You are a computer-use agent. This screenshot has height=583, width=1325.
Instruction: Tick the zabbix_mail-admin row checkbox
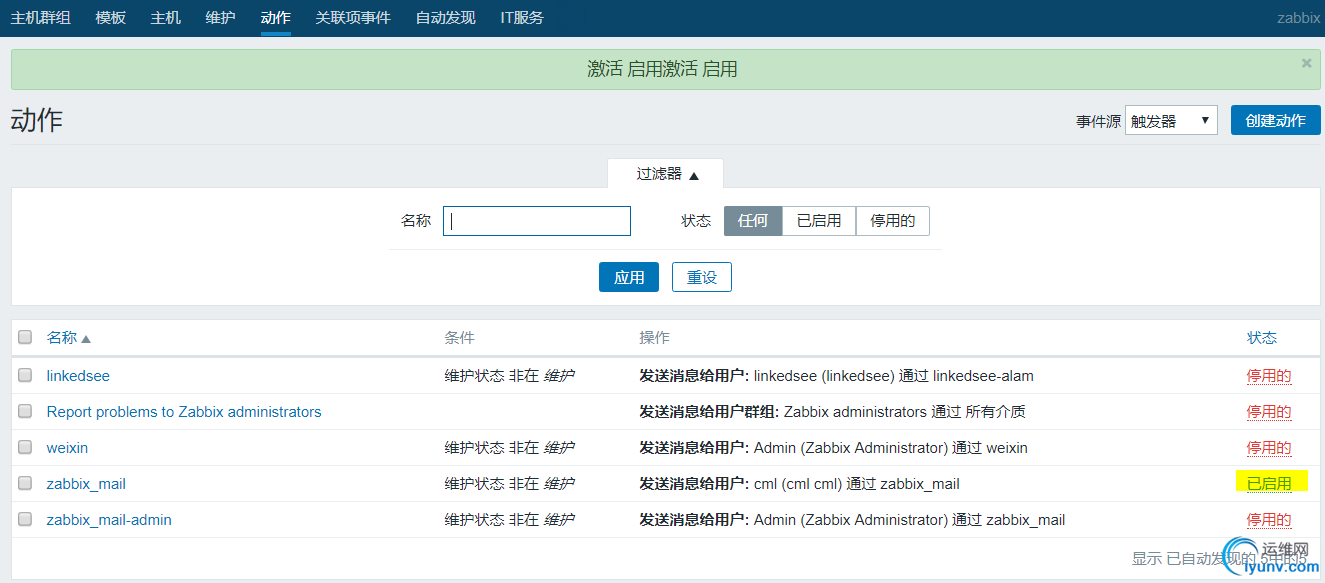coord(25,519)
